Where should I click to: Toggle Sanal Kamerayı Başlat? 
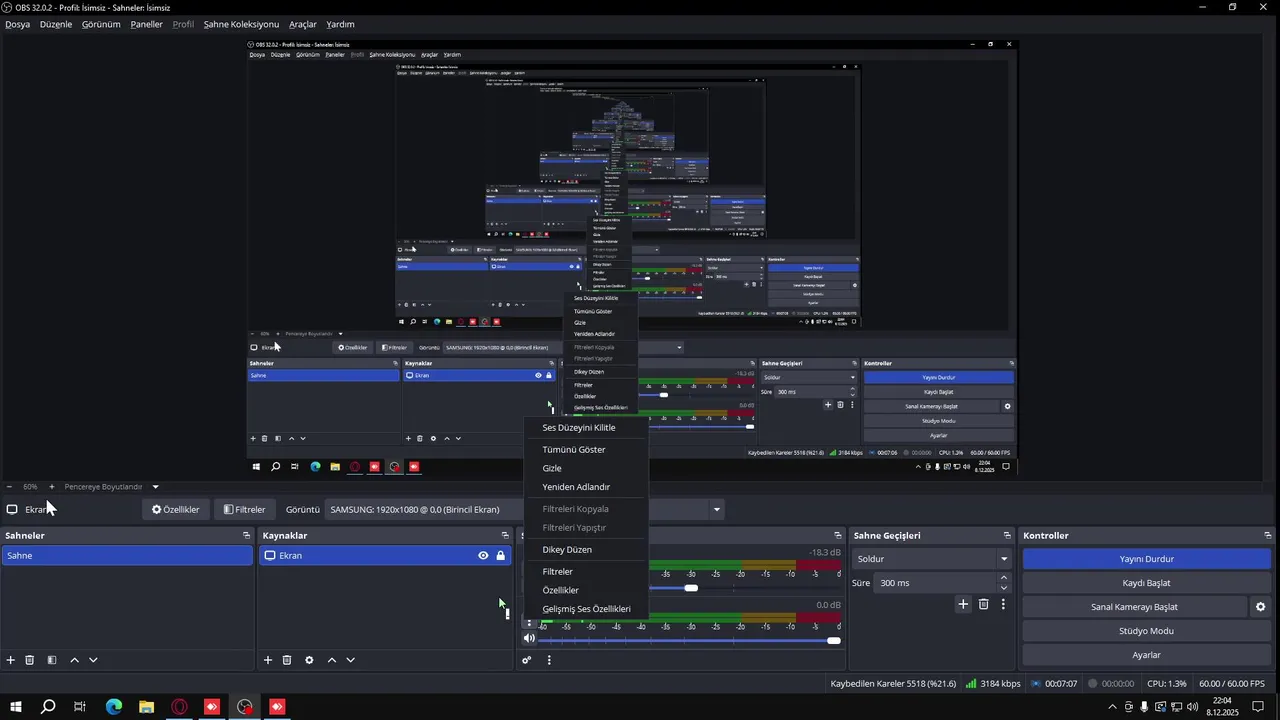point(1134,607)
